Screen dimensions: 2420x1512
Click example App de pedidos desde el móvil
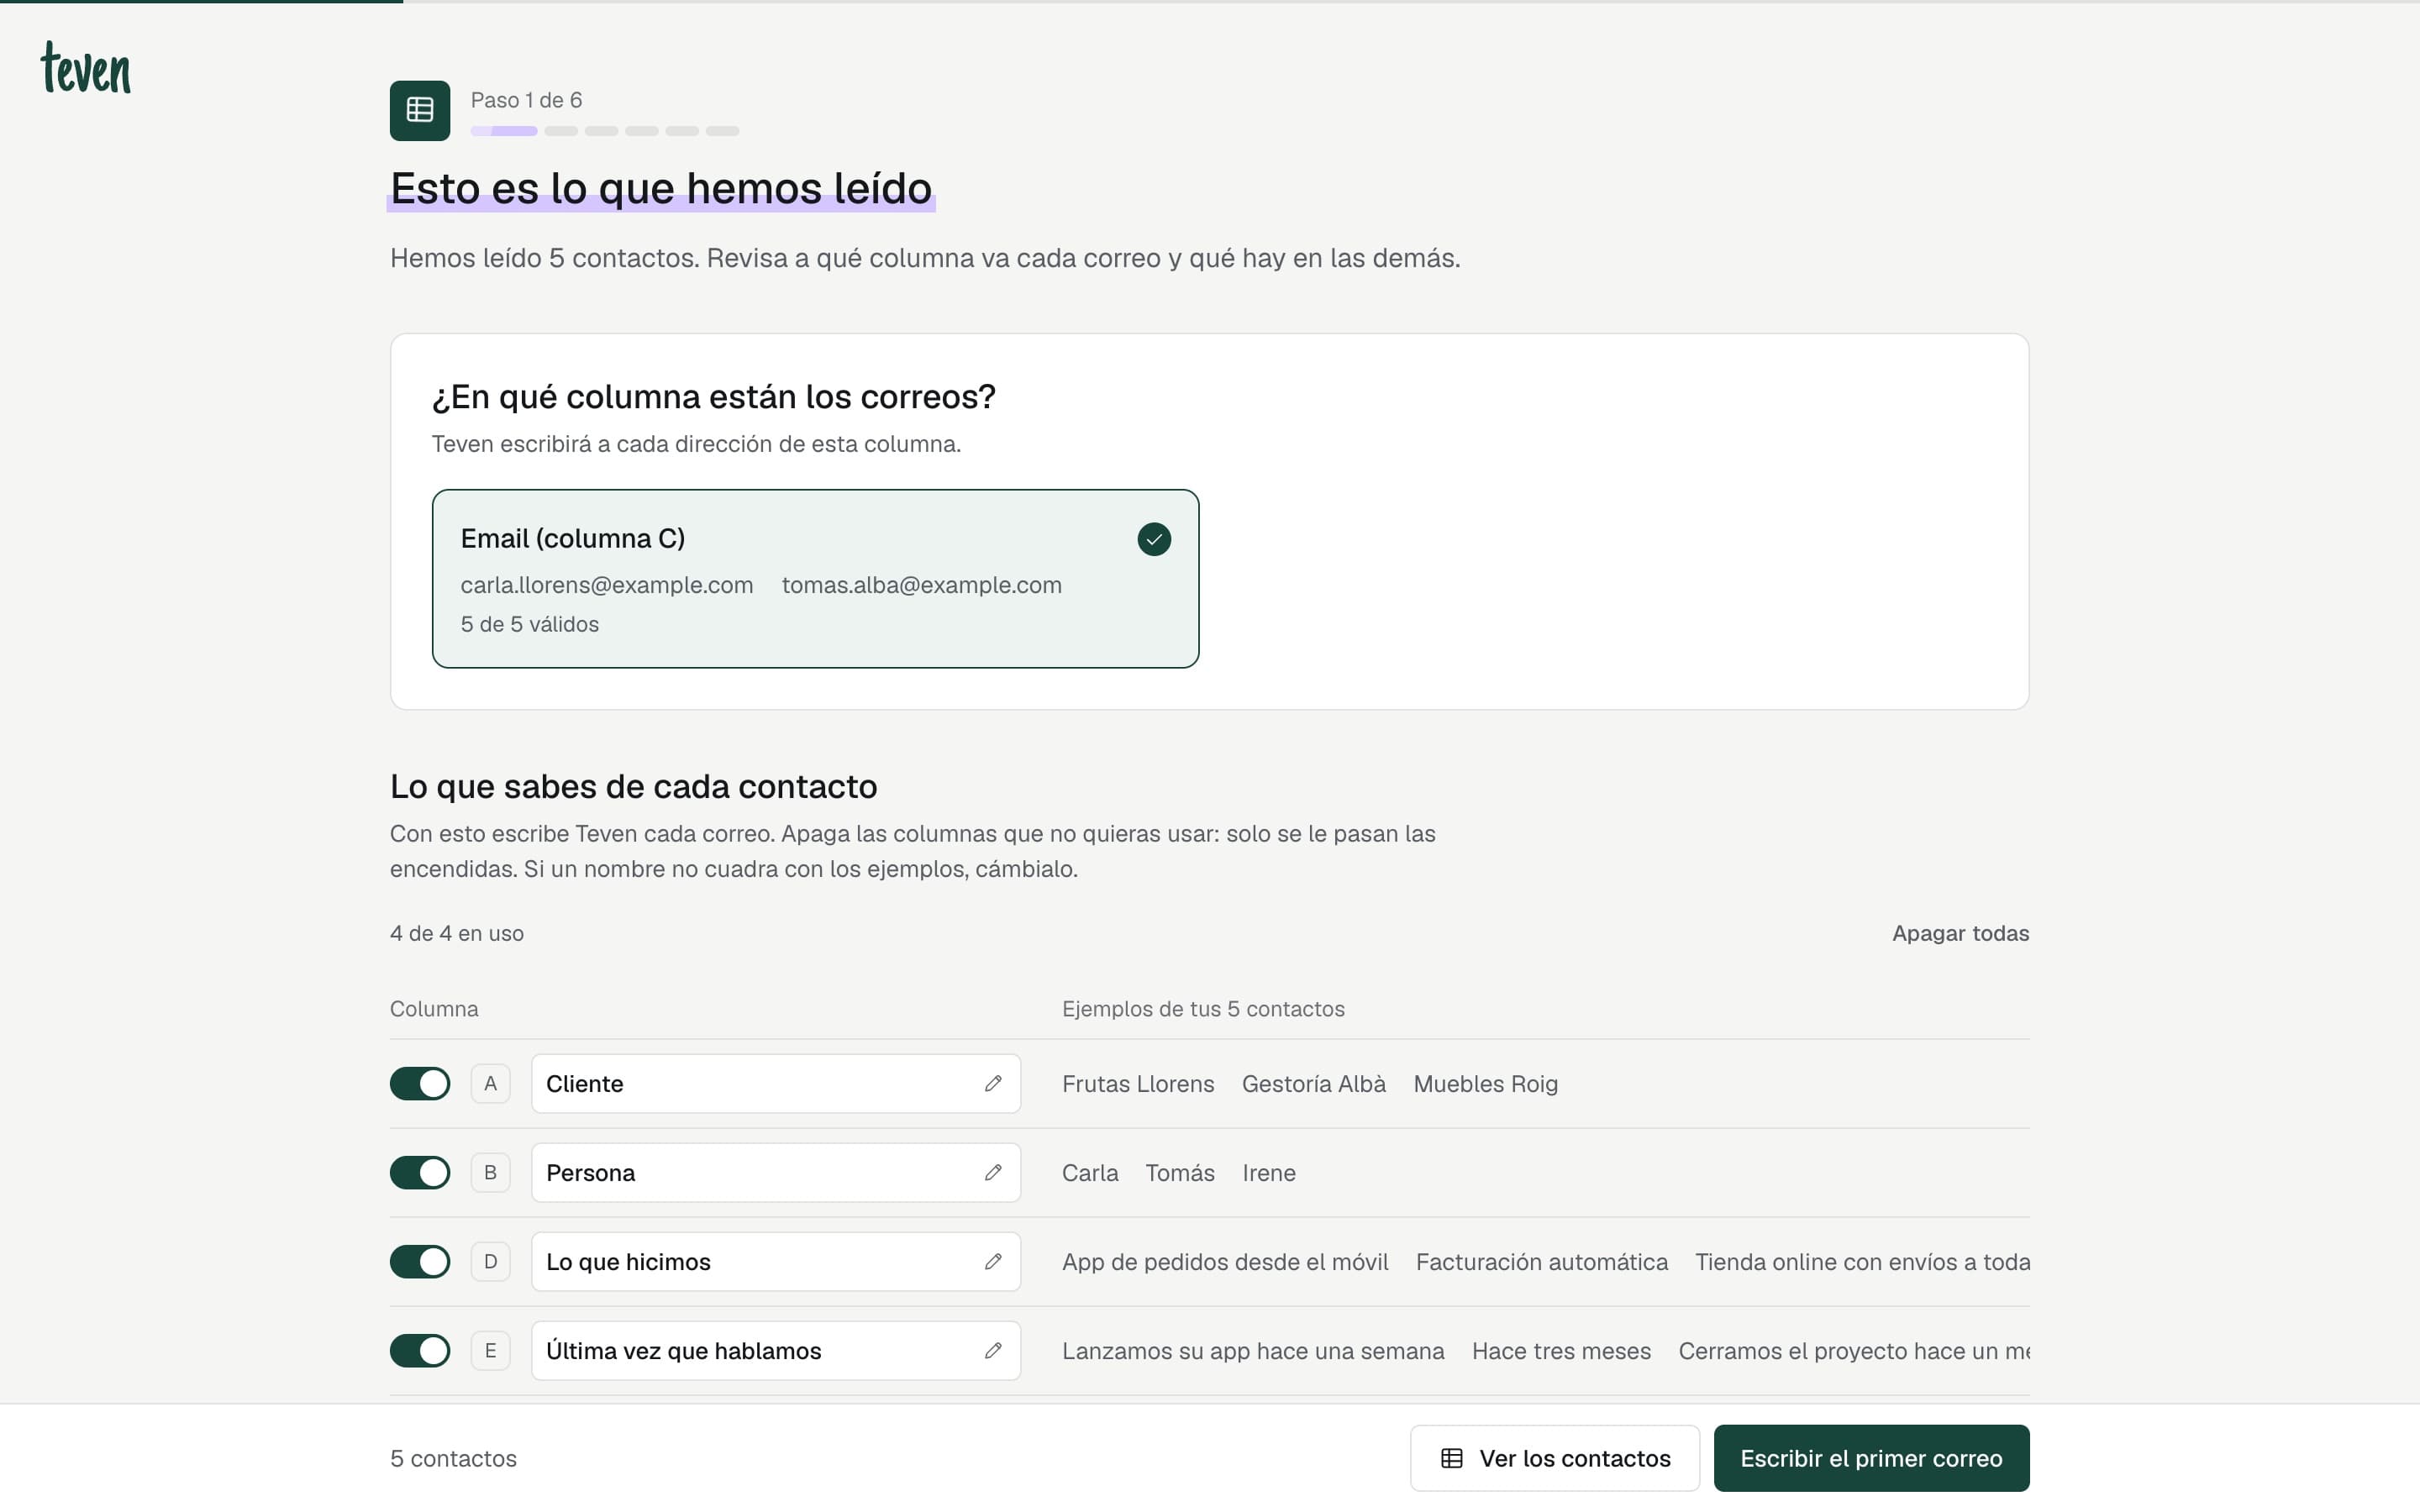(1225, 1261)
